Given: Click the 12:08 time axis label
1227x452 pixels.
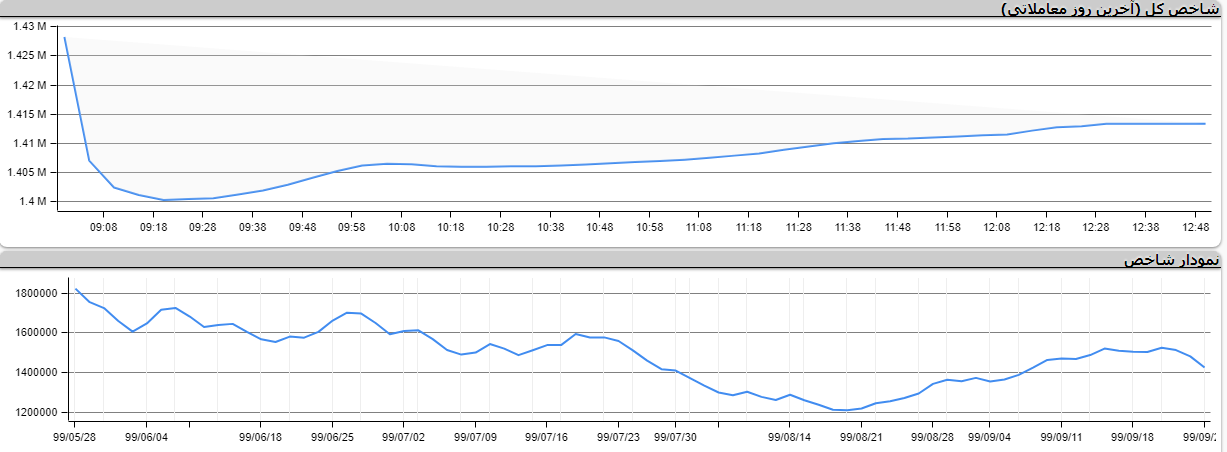Looking at the screenshot, I should point(996,227).
